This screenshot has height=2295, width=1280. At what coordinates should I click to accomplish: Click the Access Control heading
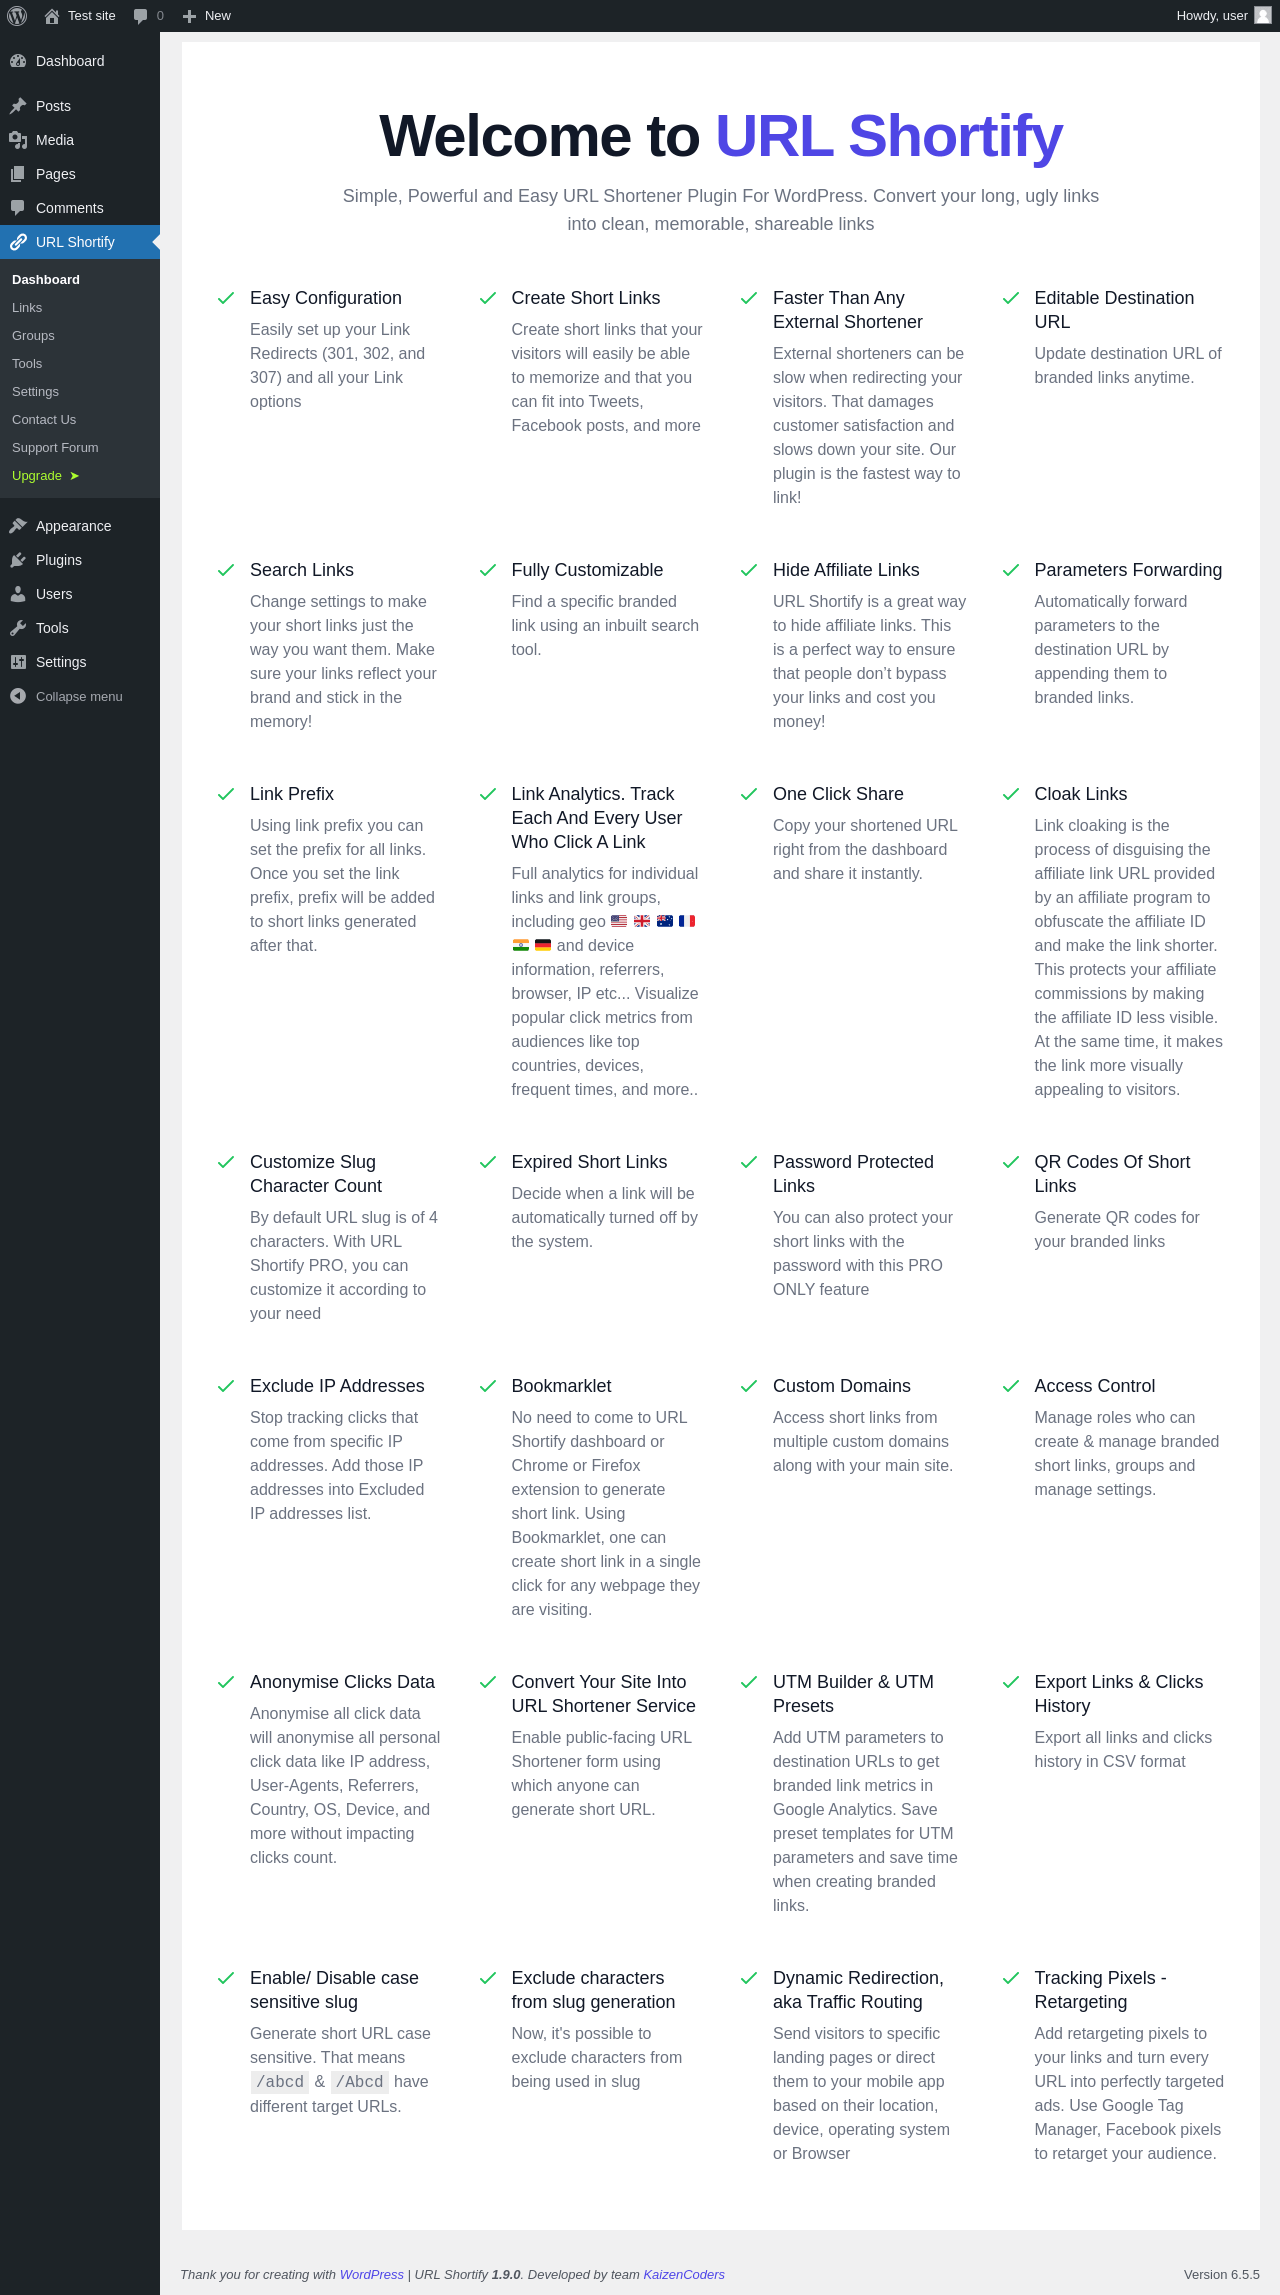[1095, 1386]
